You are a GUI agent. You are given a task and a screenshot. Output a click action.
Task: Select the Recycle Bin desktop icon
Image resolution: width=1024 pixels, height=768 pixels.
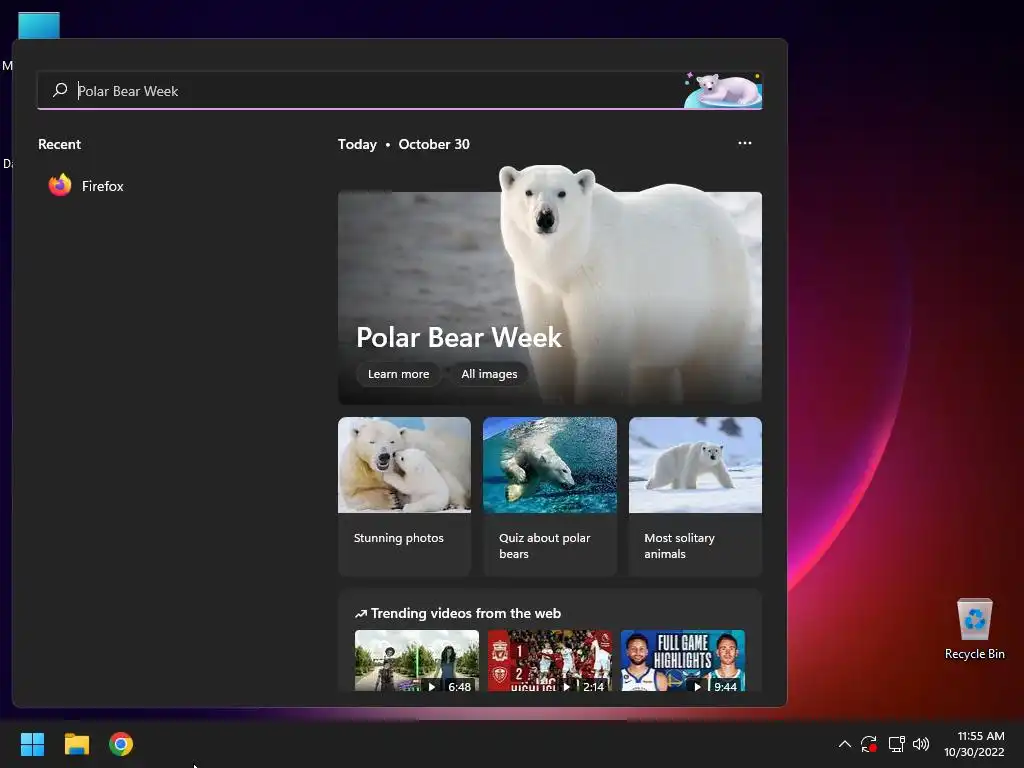click(974, 630)
